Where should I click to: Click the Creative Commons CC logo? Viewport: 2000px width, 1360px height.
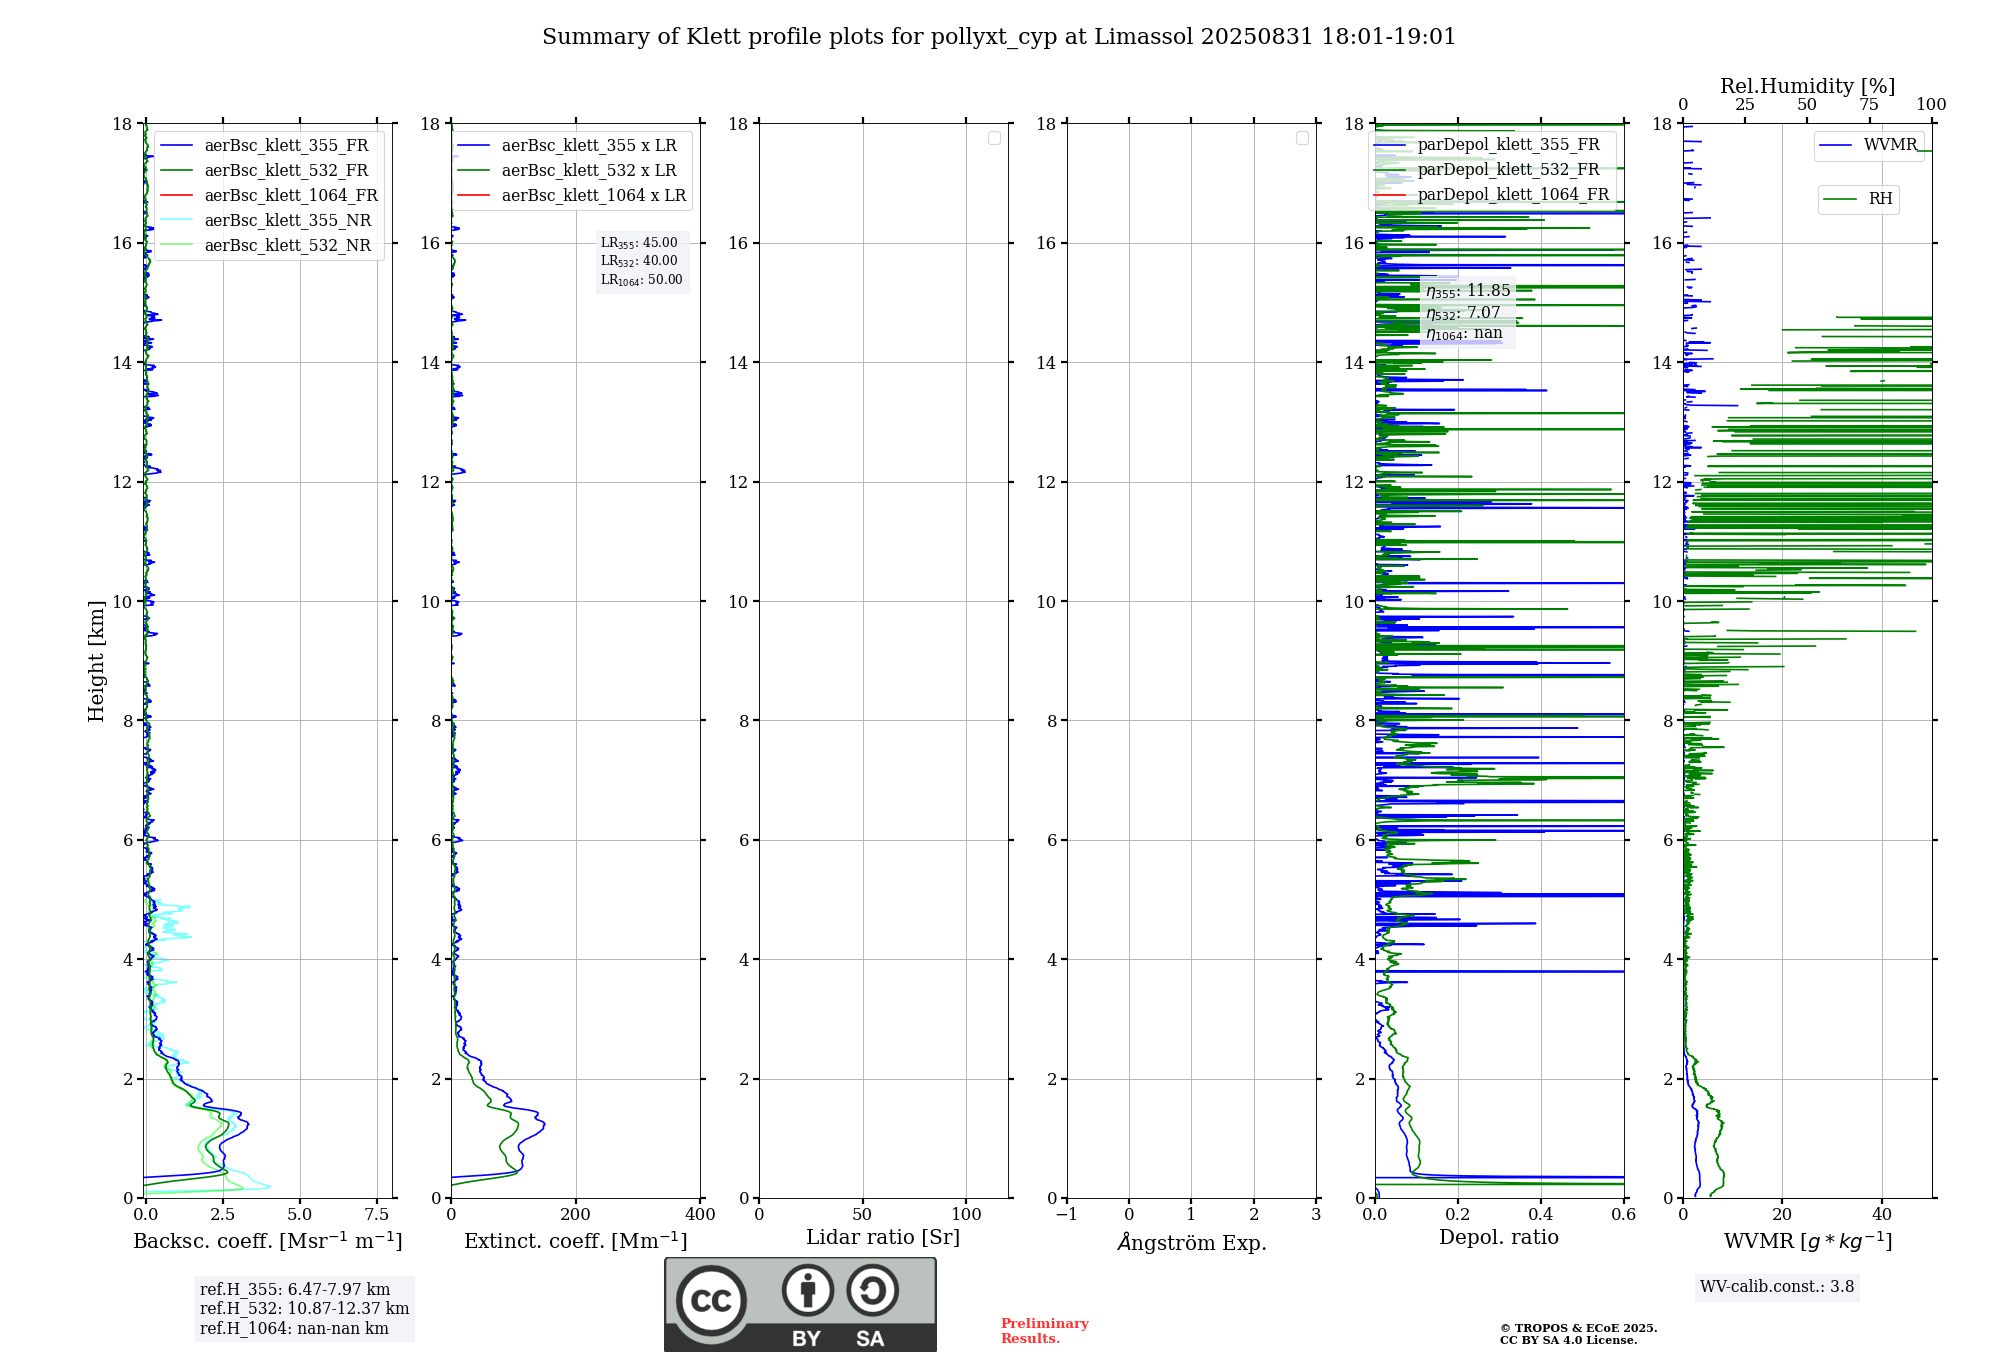point(711,1301)
